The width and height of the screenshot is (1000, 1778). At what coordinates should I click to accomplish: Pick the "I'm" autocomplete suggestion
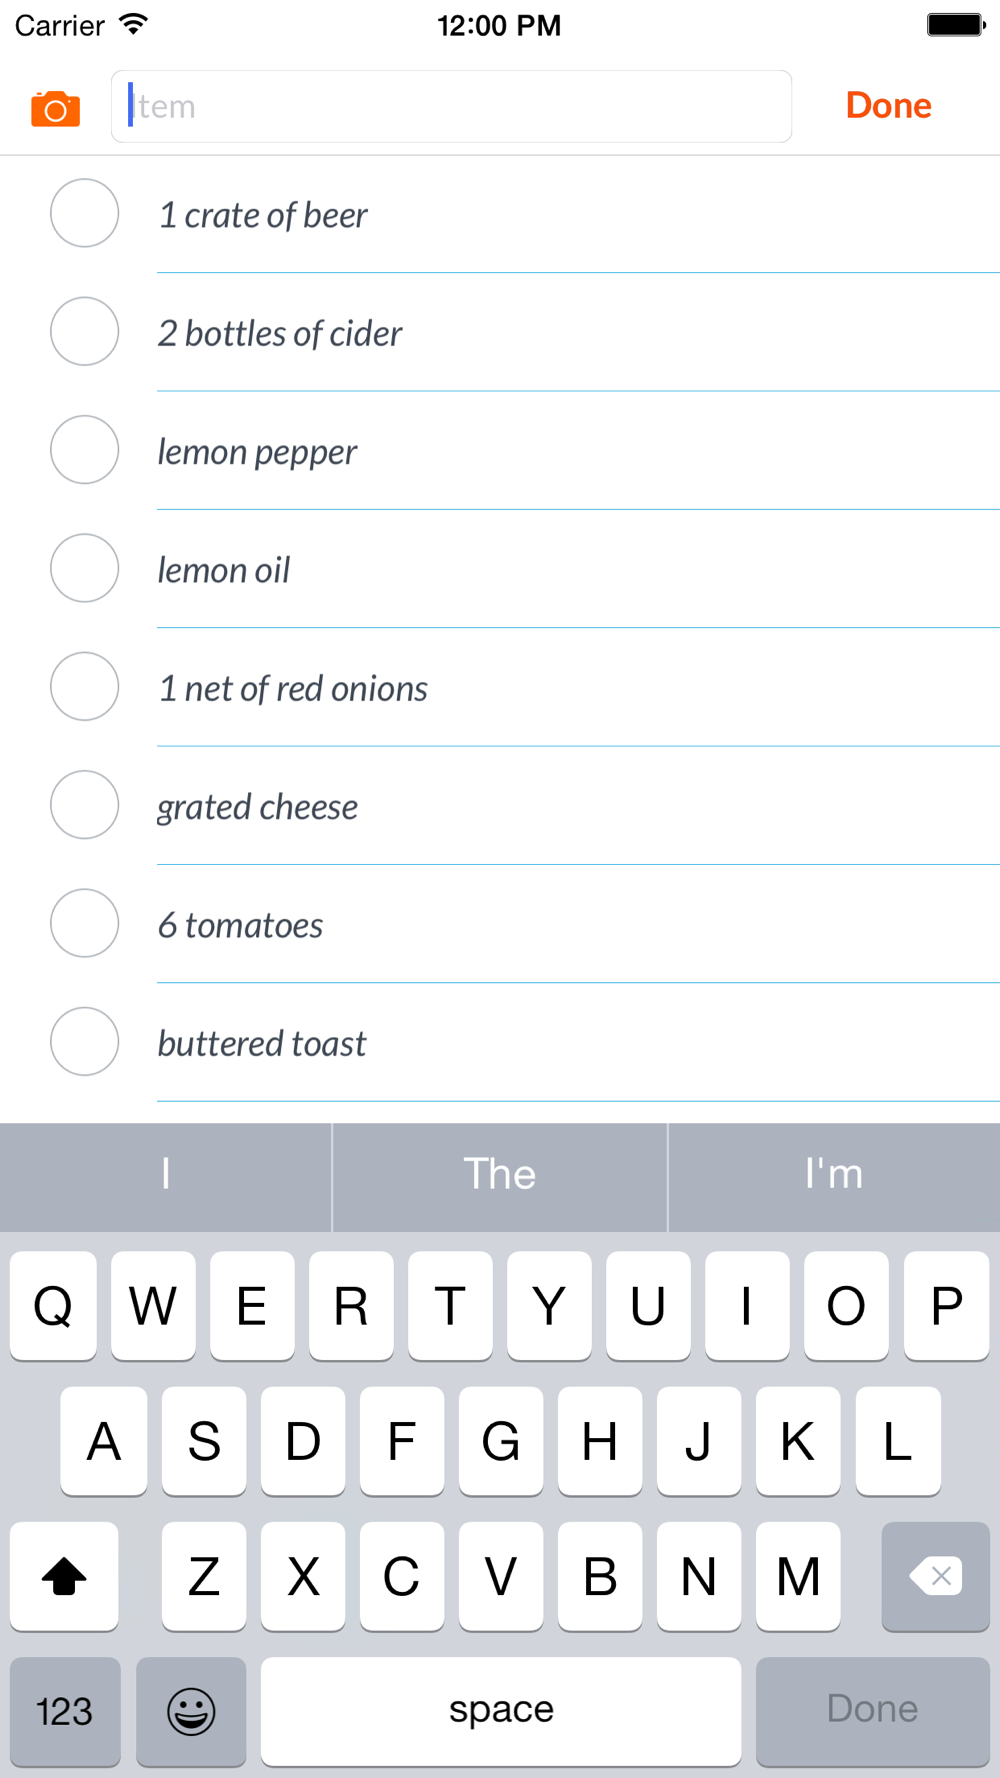[834, 1175]
